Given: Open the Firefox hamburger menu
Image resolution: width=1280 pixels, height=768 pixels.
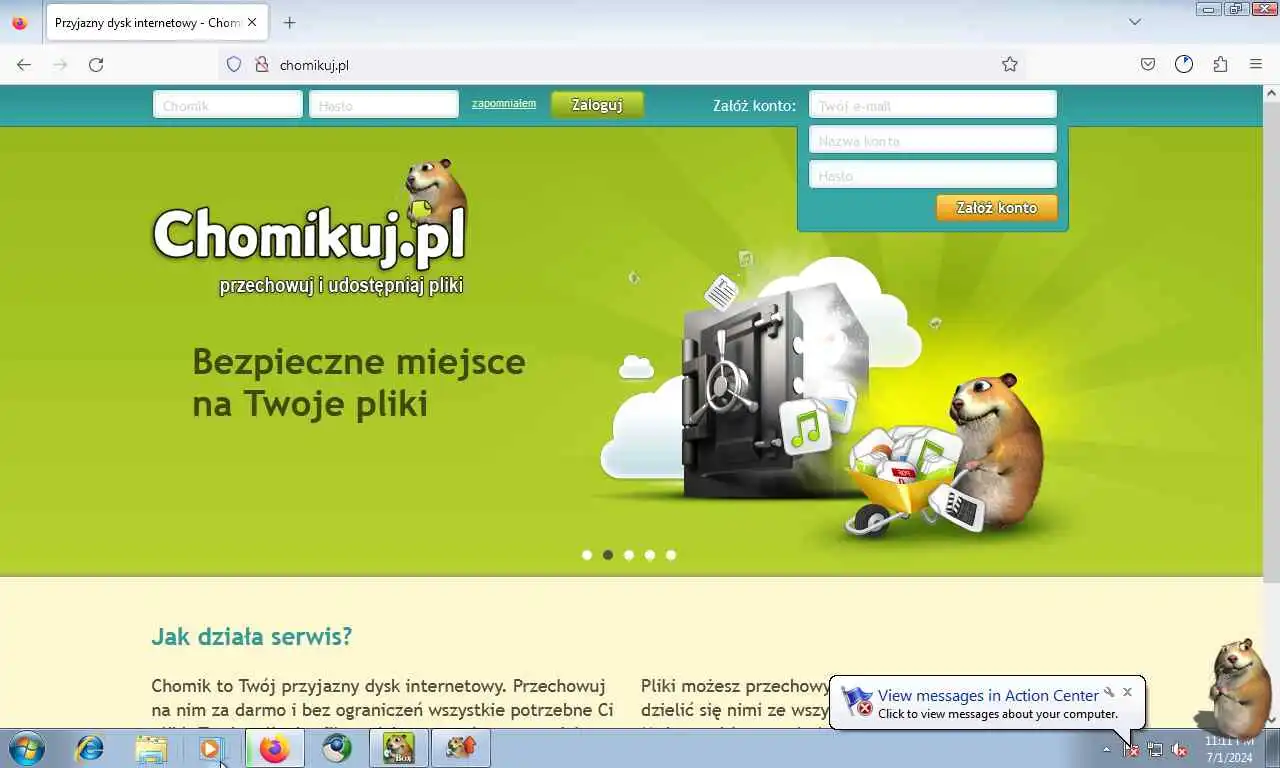Looking at the screenshot, I should coord(1256,65).
